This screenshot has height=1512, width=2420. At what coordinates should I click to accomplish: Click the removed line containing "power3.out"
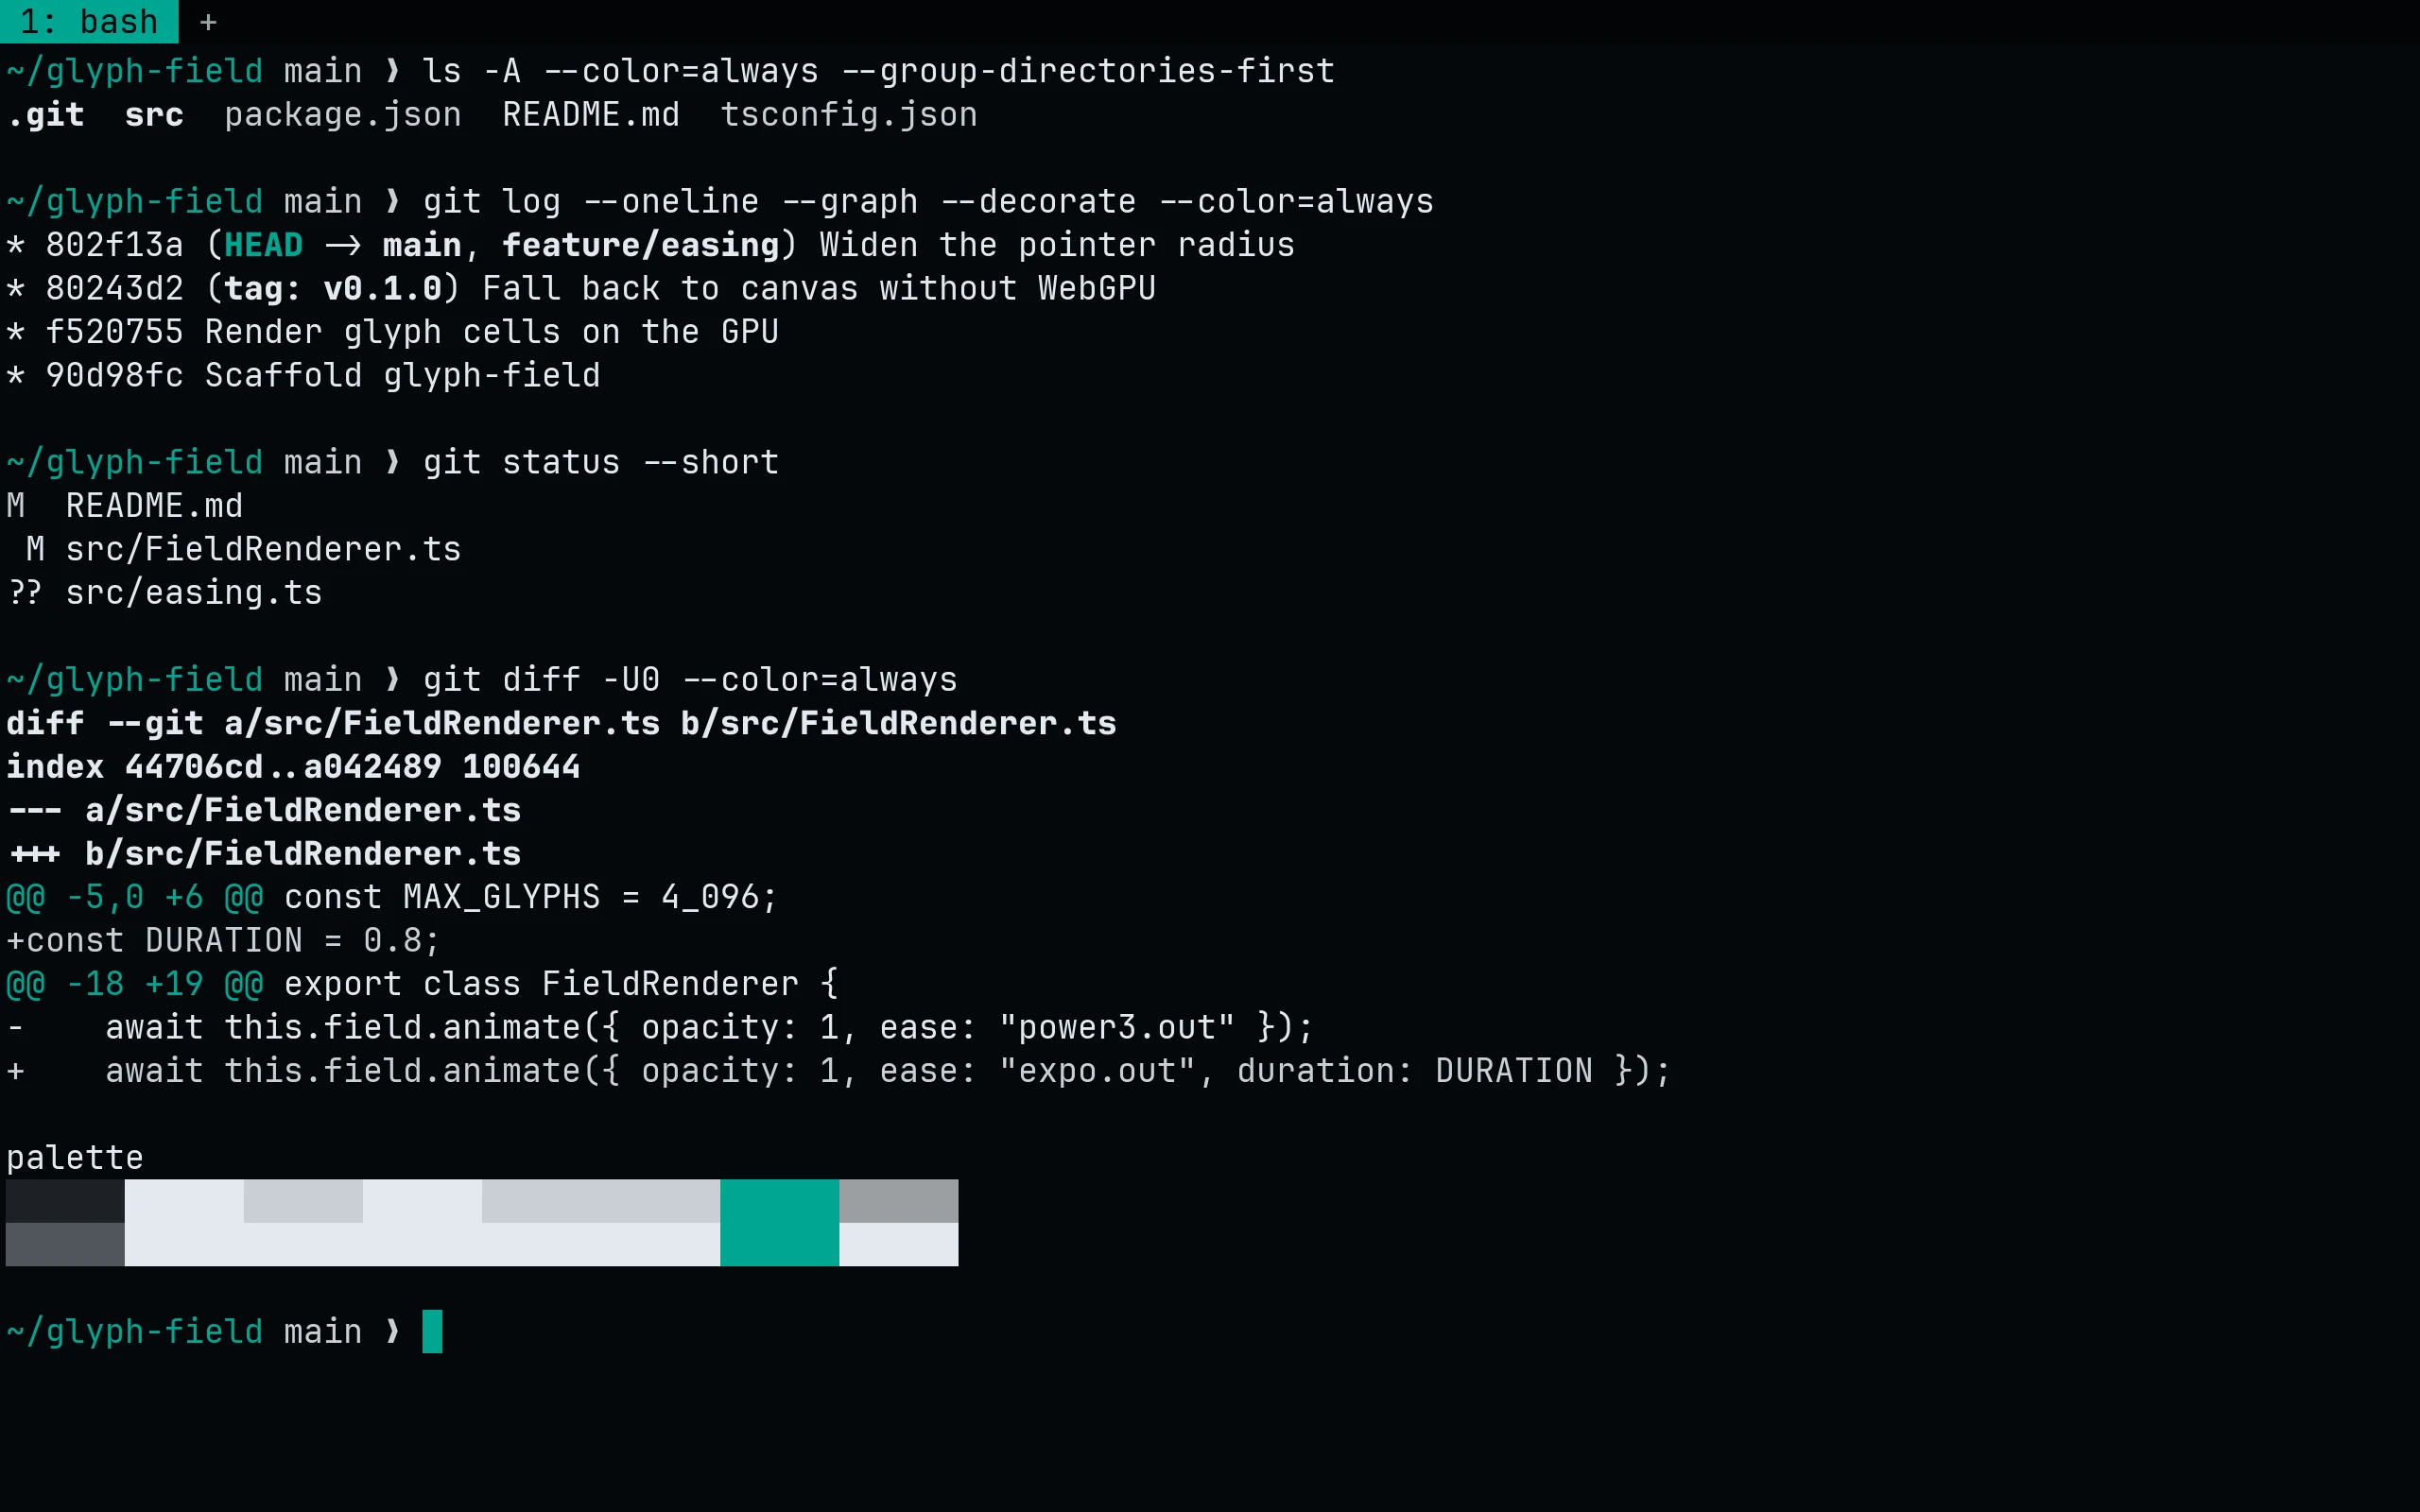pyautogui.click(x=660, y=1027)
